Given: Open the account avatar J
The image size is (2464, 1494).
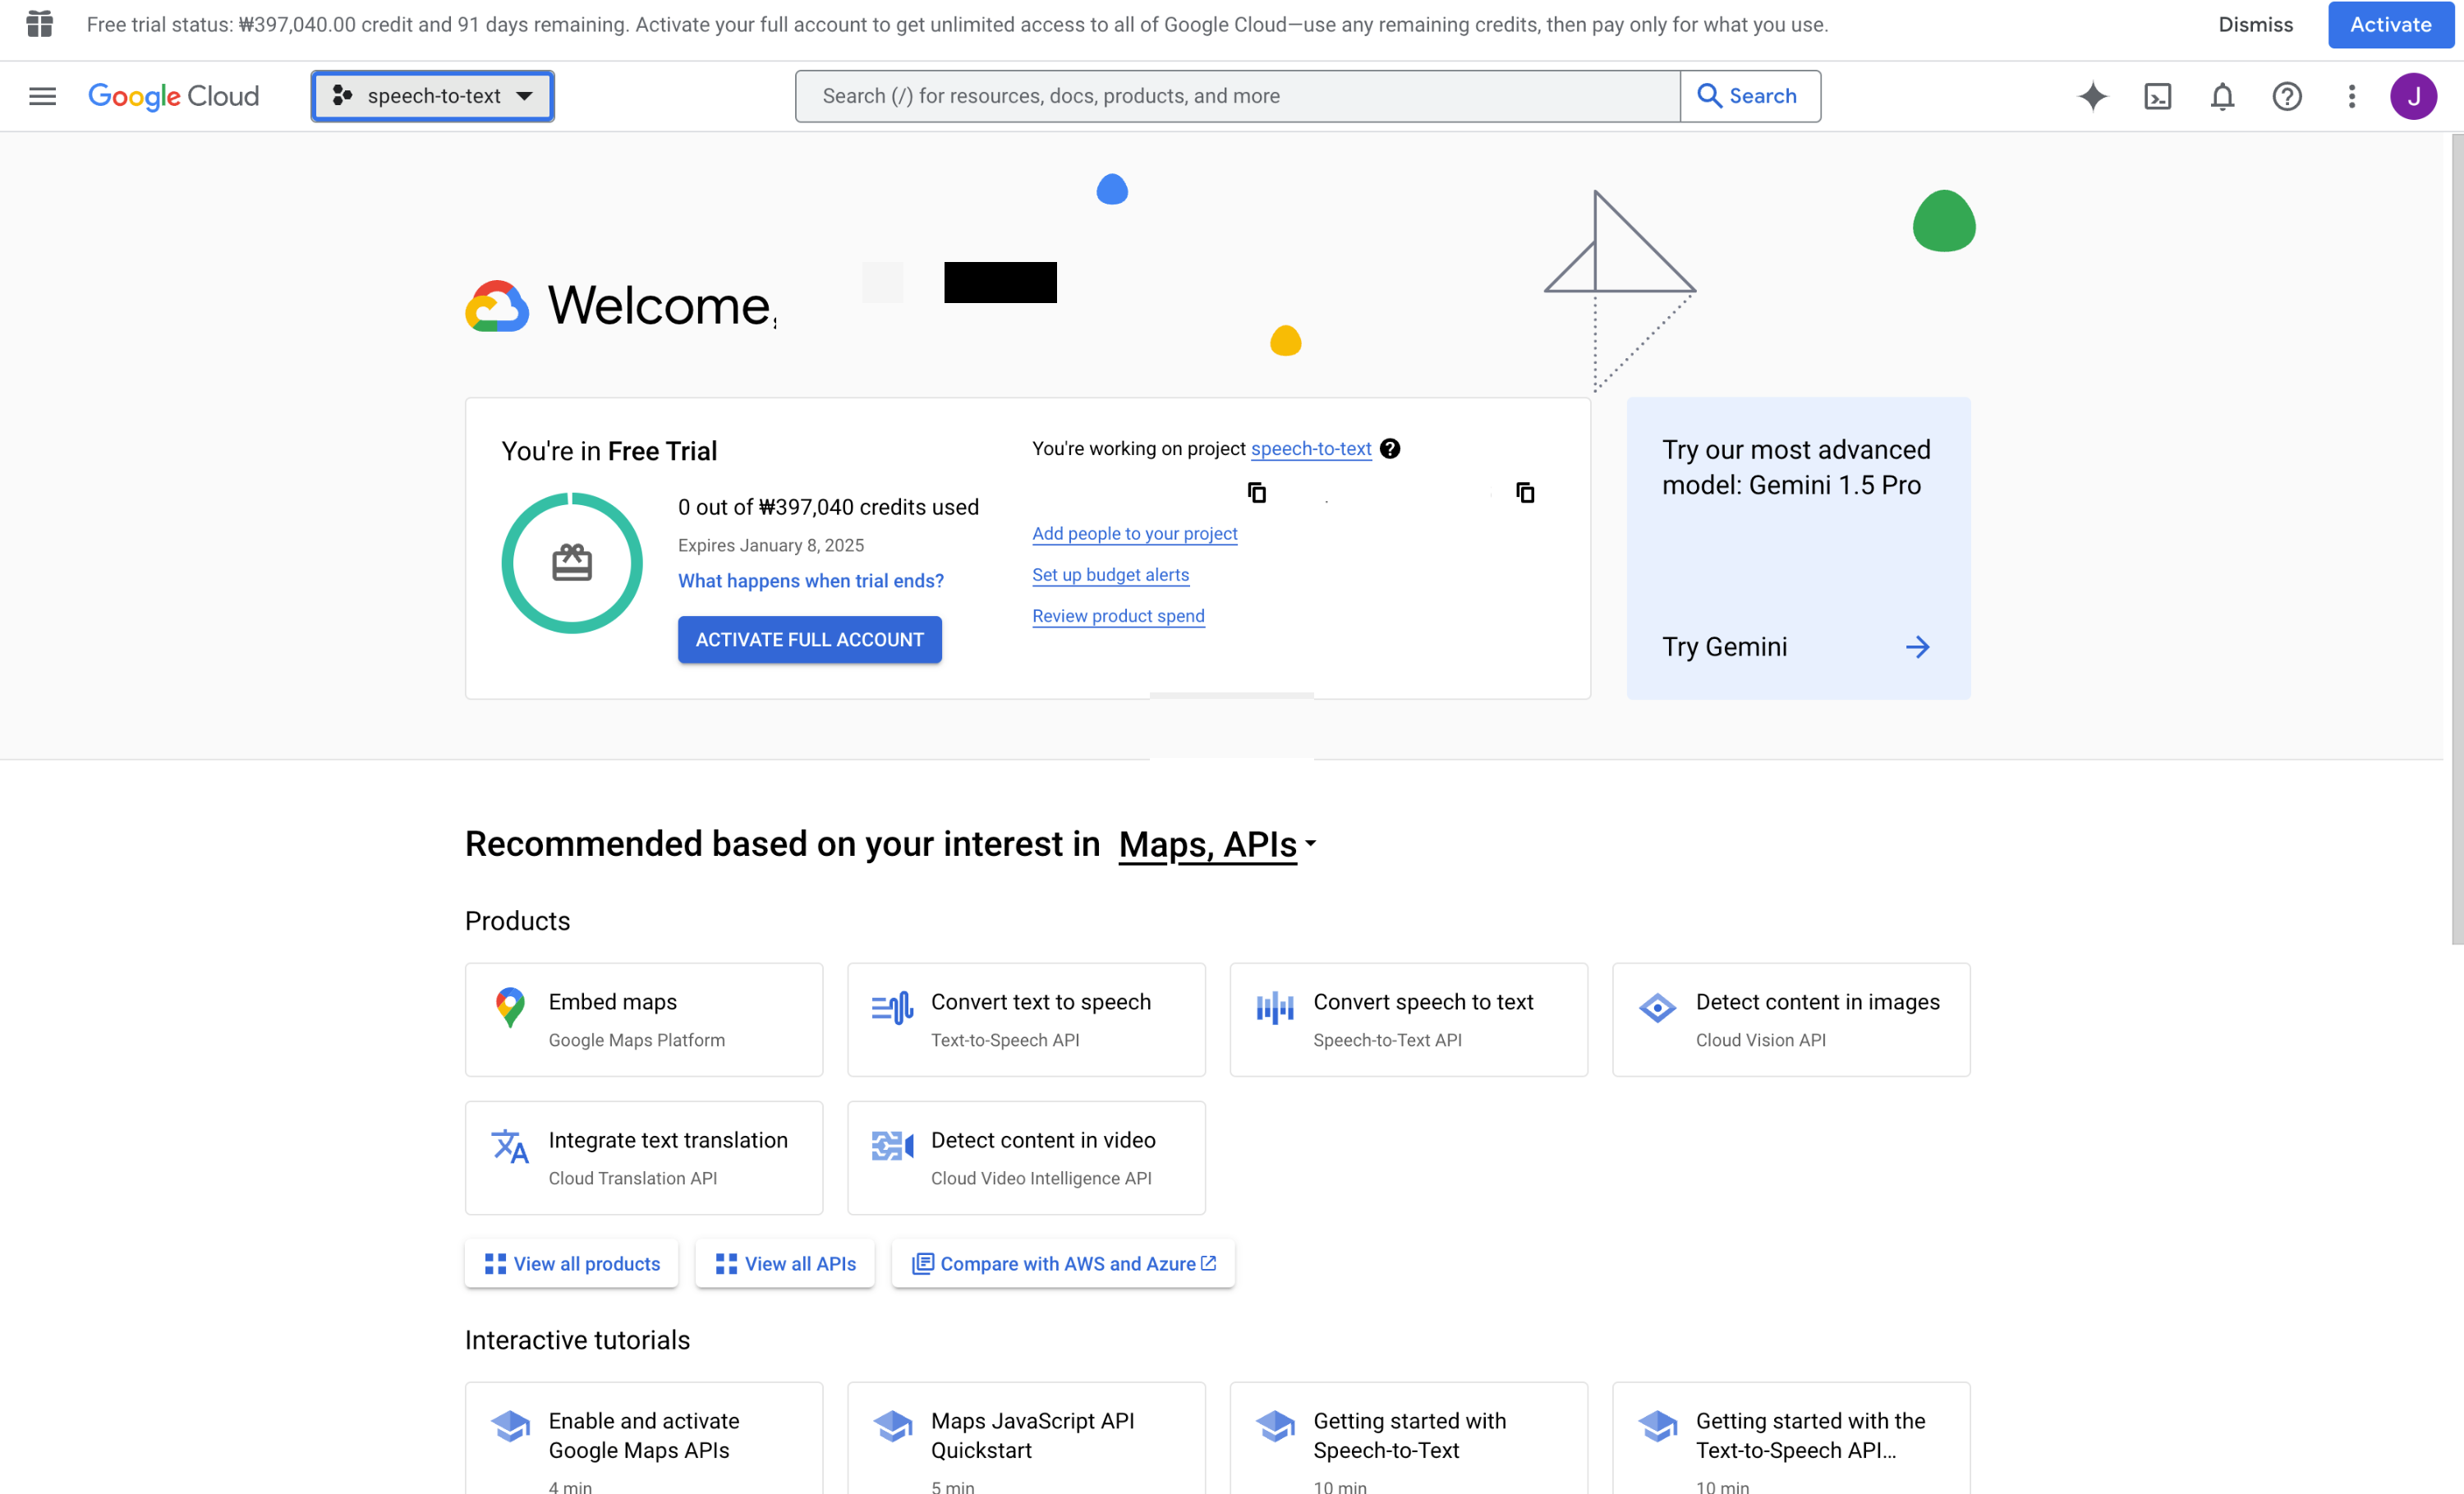Looking at the screenshot, I should 2413,96.
